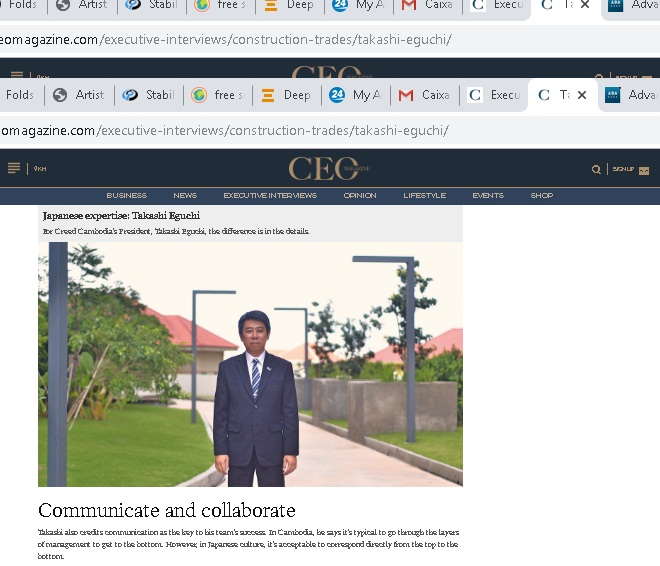Switch to the Gmail Caixa tab in the lower tab strip
Viewport: 660px width, 566px height.
423,95
